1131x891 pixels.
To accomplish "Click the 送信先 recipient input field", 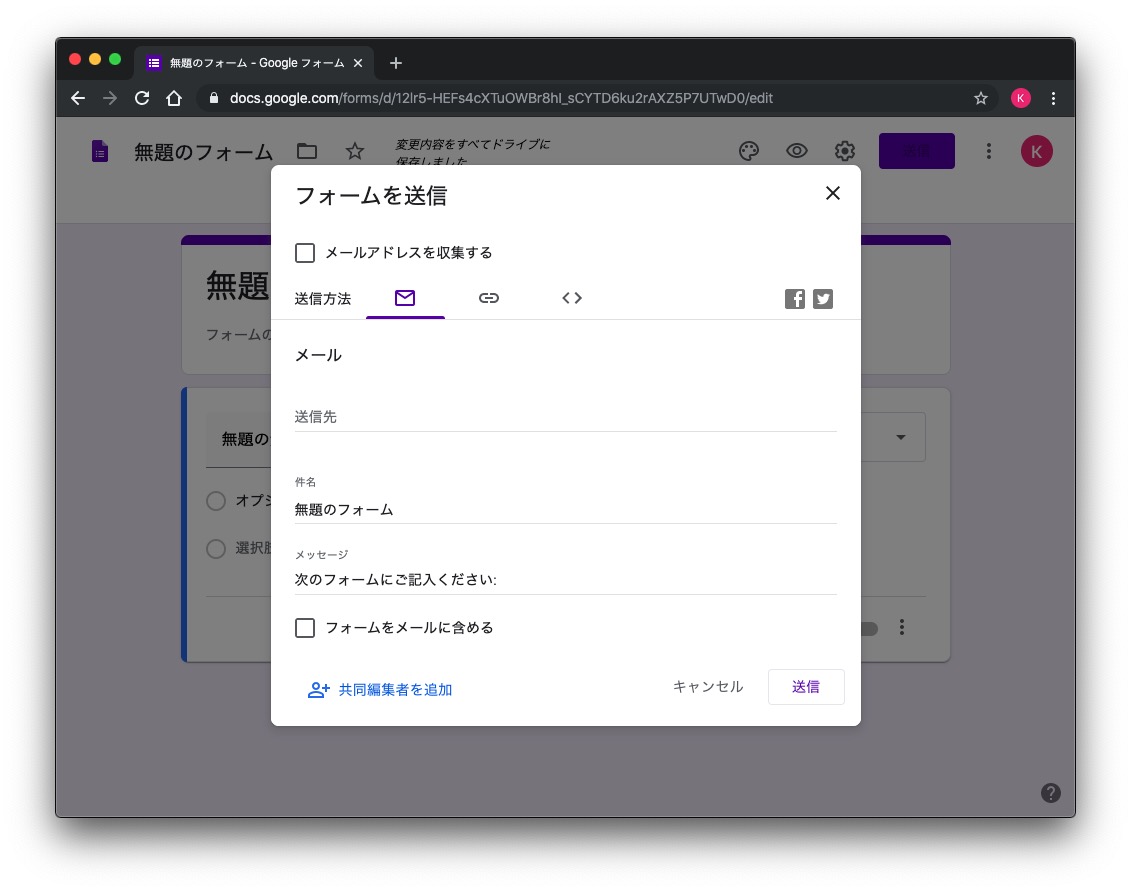I will 565,417.
